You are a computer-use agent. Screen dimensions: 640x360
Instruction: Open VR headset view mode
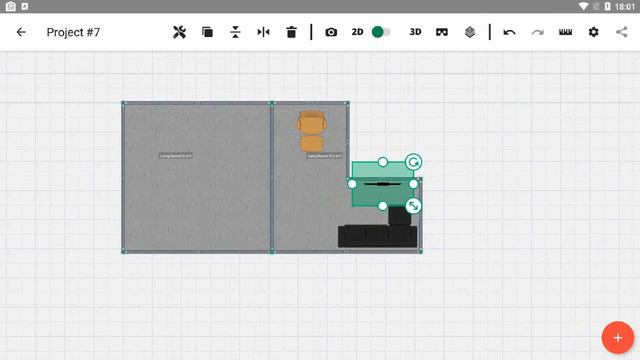pos(442,32)
